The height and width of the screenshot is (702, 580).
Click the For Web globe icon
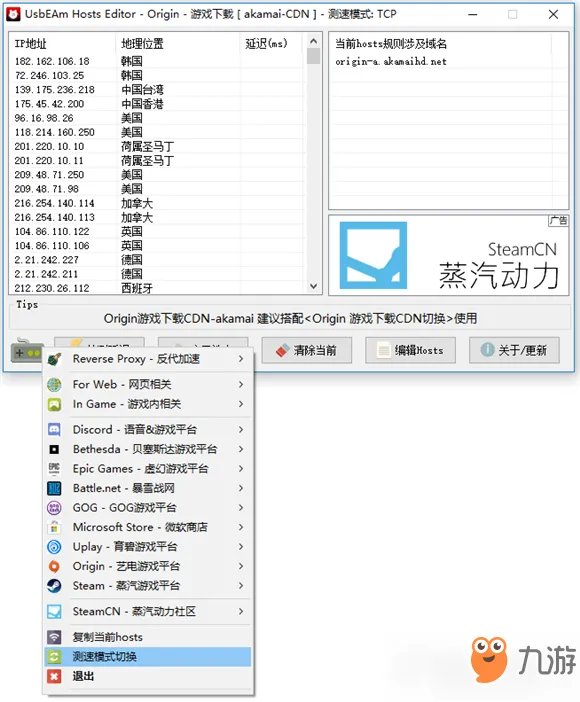[54, 385]
